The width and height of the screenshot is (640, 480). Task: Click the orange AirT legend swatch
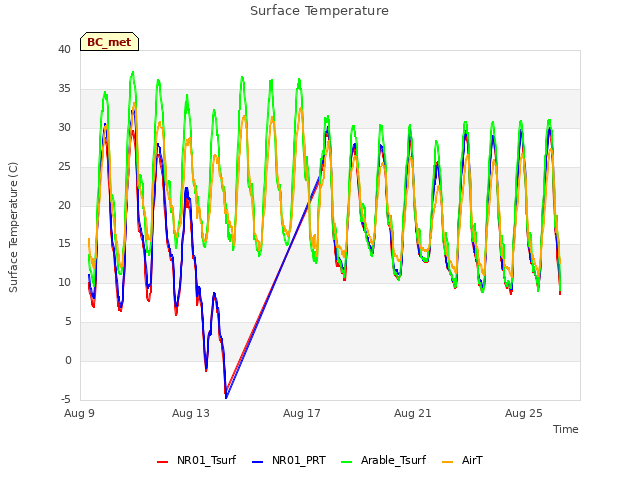448,462
